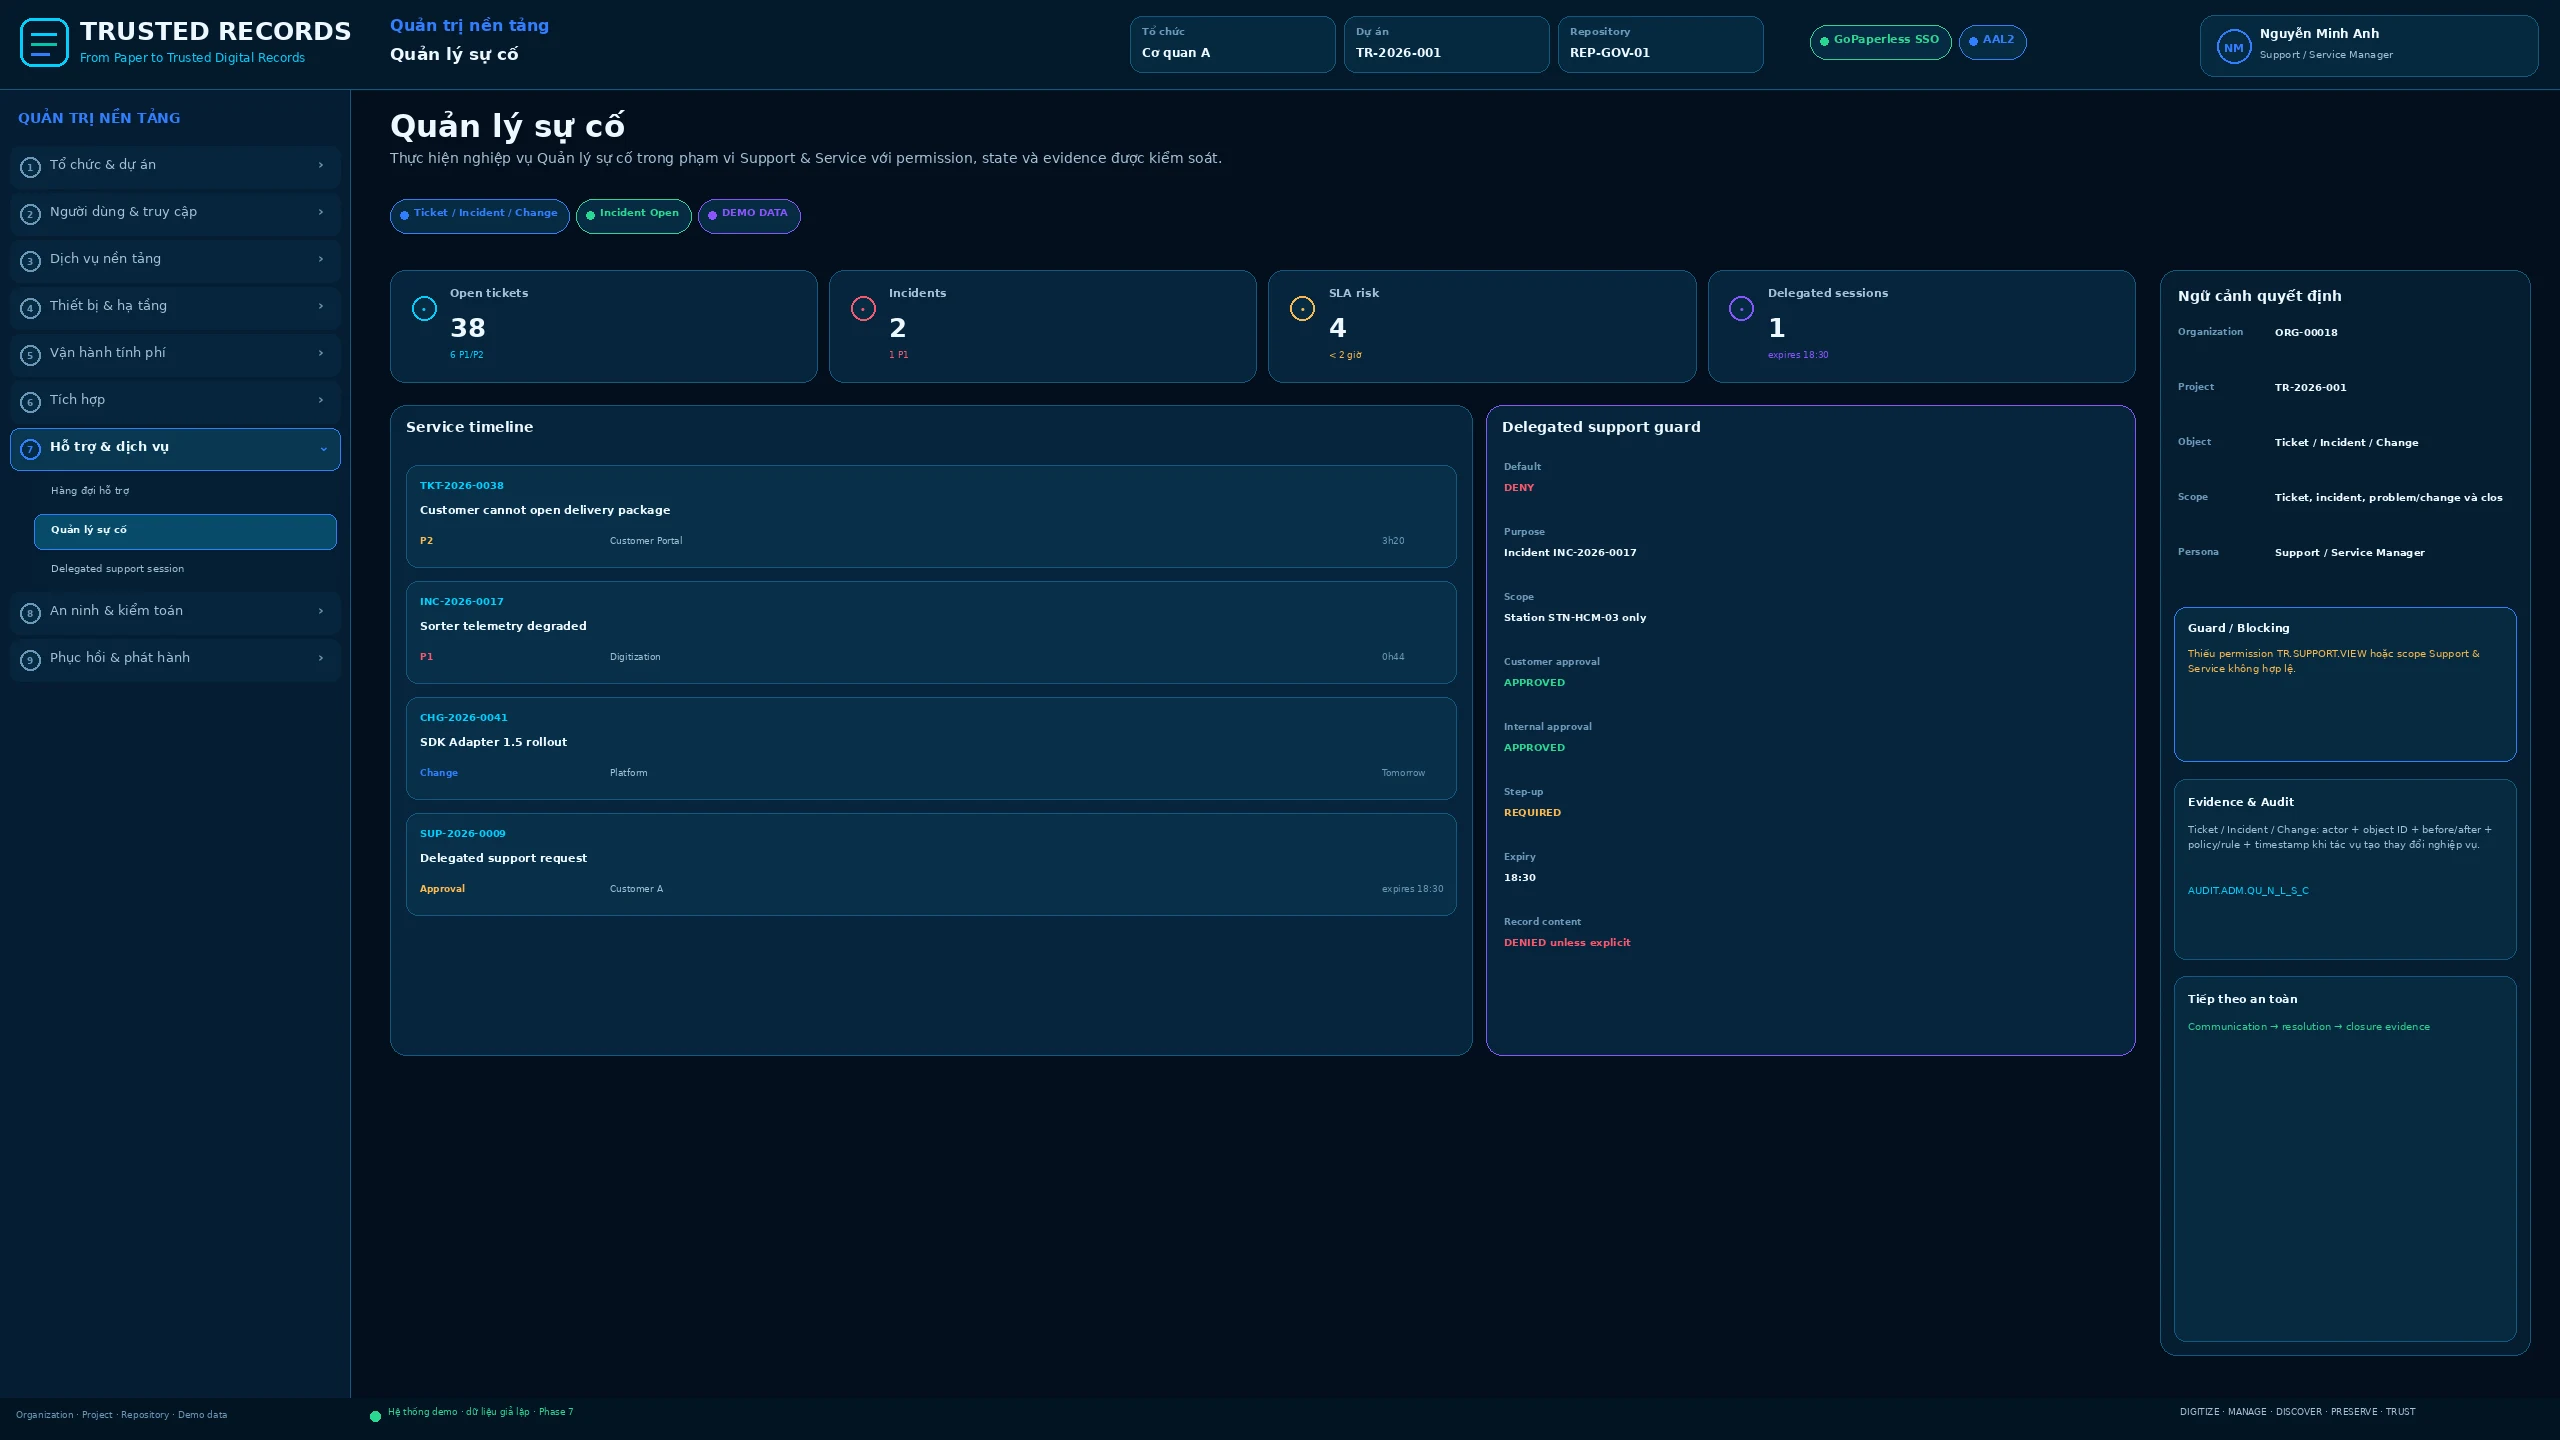Open the Repository selector REP-GOV-01
The height and width of the screenshot is (1440, 2560).
pos(1660,44)
